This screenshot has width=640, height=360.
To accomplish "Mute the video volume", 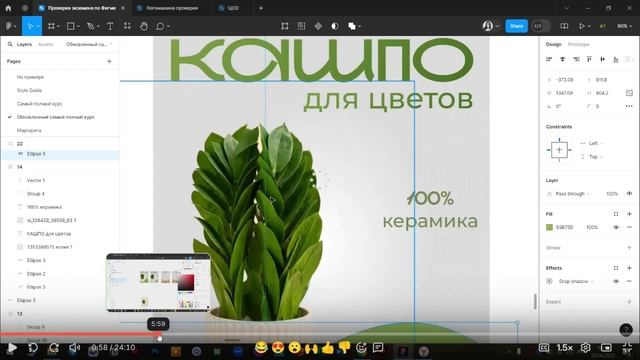I will pyautogui.click(x=74, y=347).
